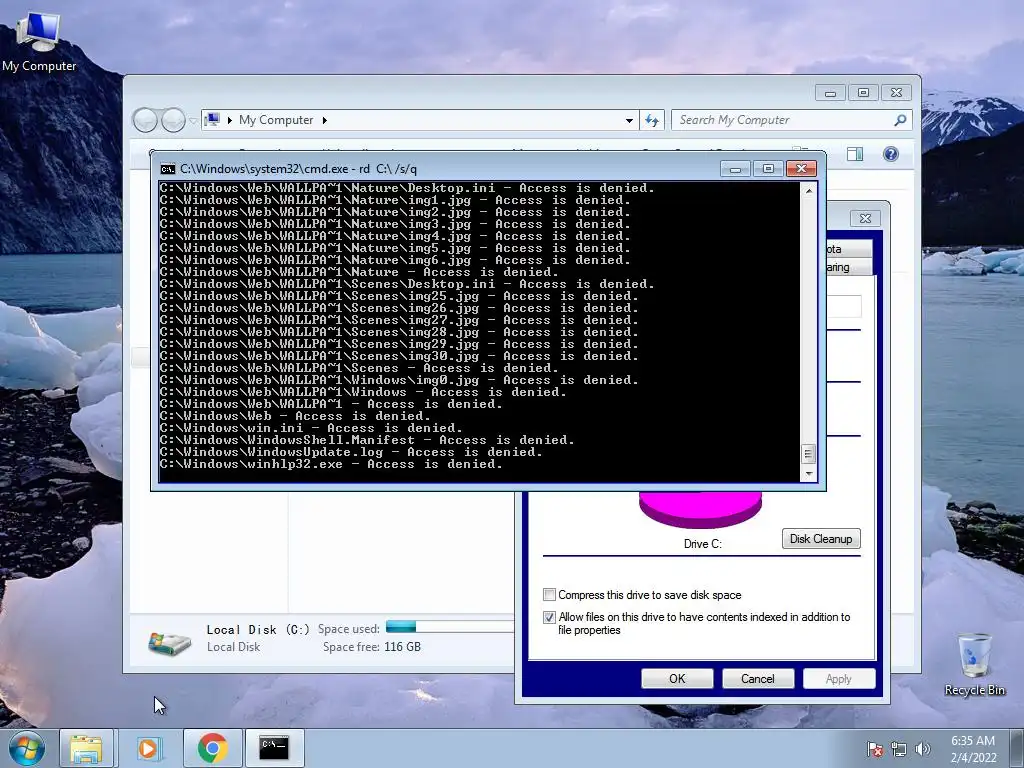
Task: Launch Windows Media Player from taskbar
Action: tap(148, 748)
